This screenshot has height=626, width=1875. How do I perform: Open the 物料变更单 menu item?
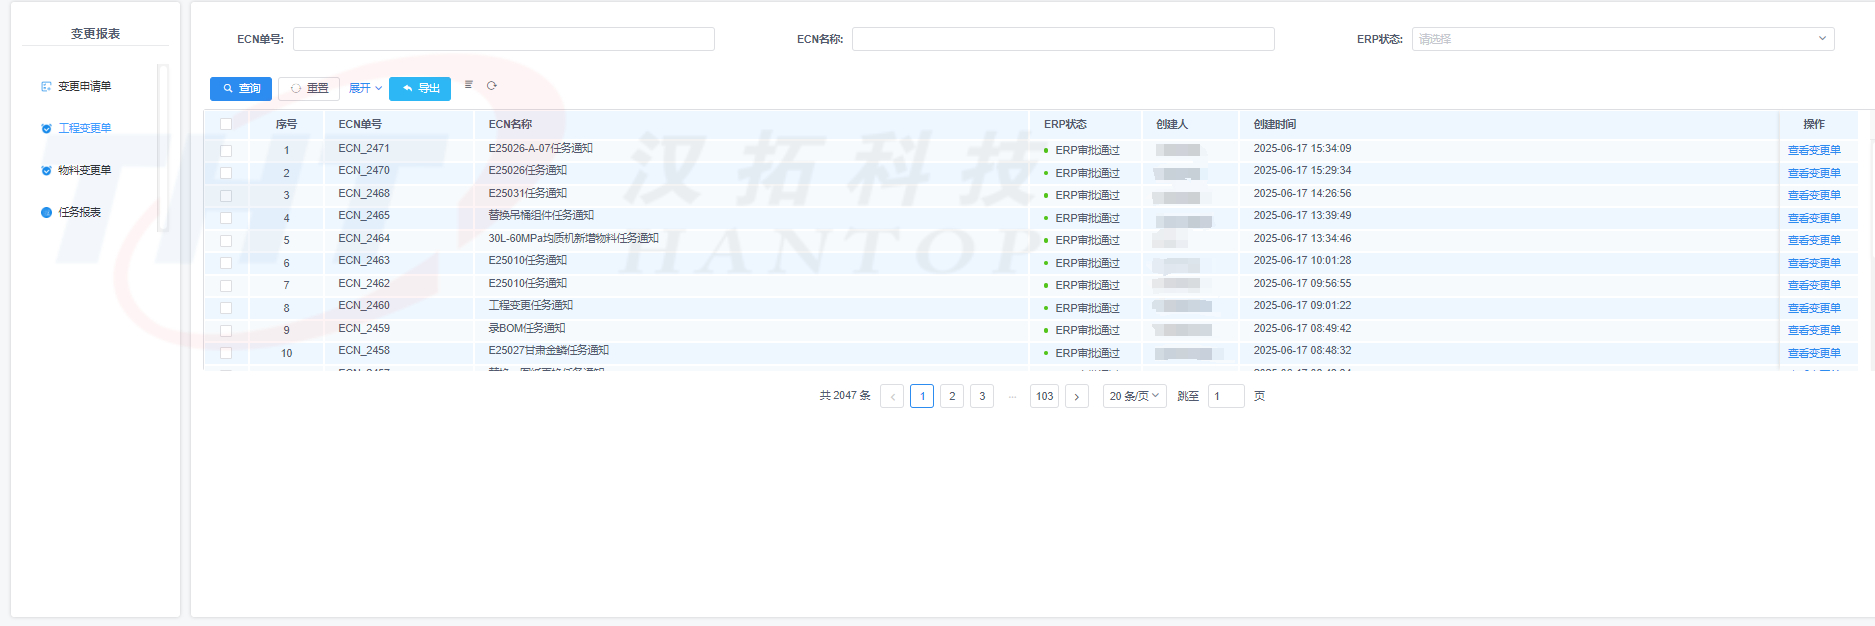[x=85, y=171]
